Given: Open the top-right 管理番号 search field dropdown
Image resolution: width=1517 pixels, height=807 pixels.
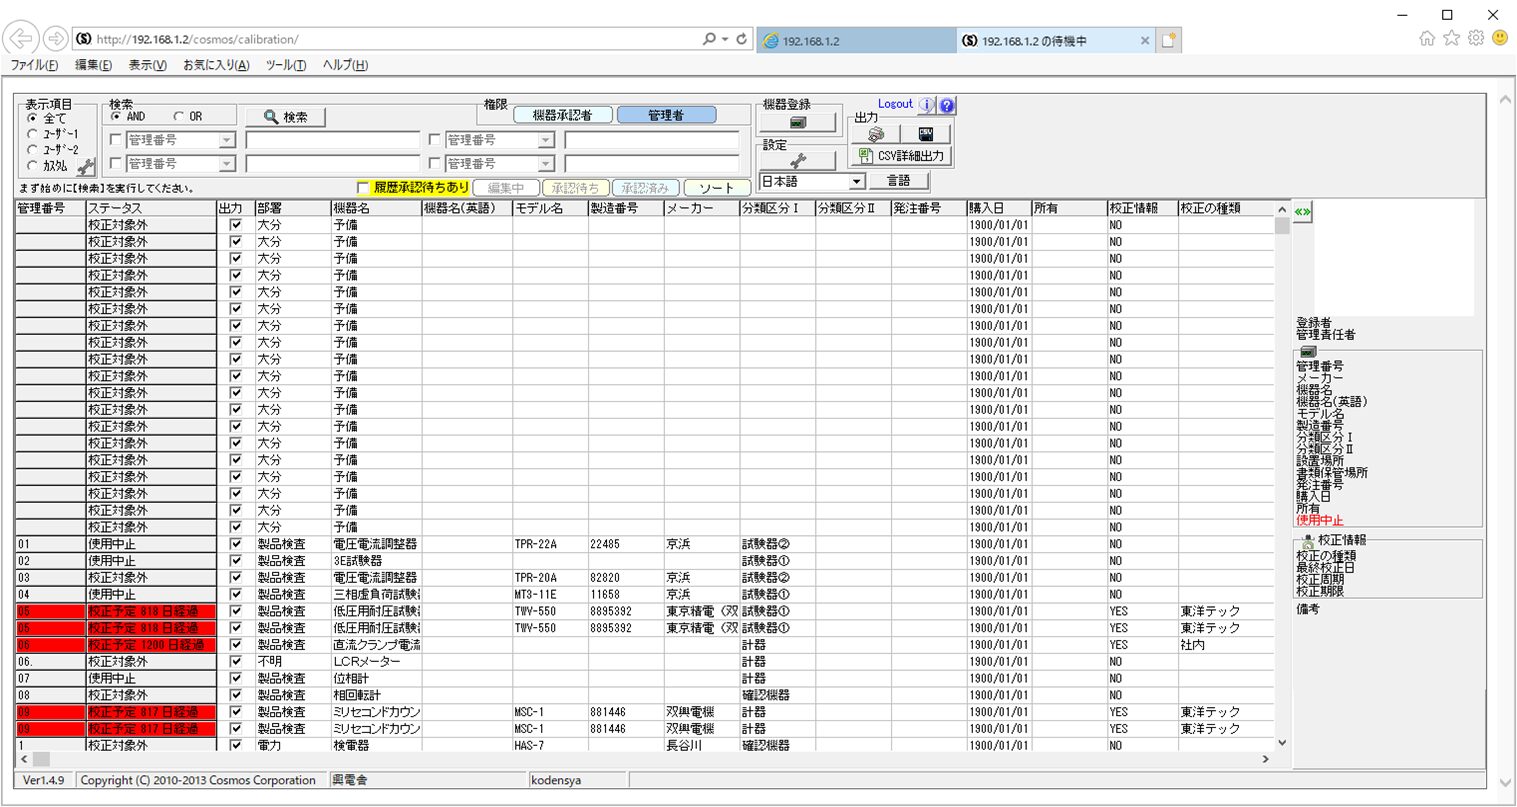Looking at the screenshot, I should coord(546,140).
